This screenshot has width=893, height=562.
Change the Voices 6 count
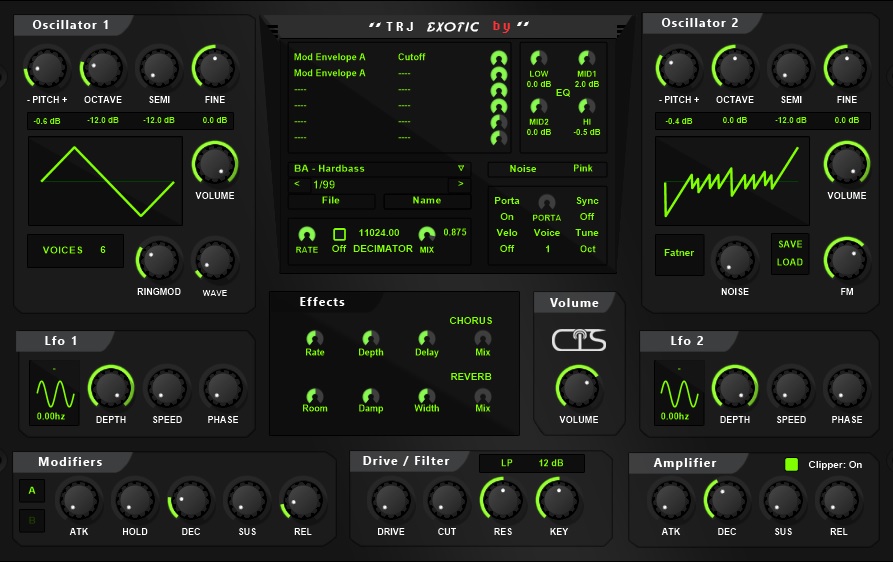pyautogui.click(x=75, y=251)
